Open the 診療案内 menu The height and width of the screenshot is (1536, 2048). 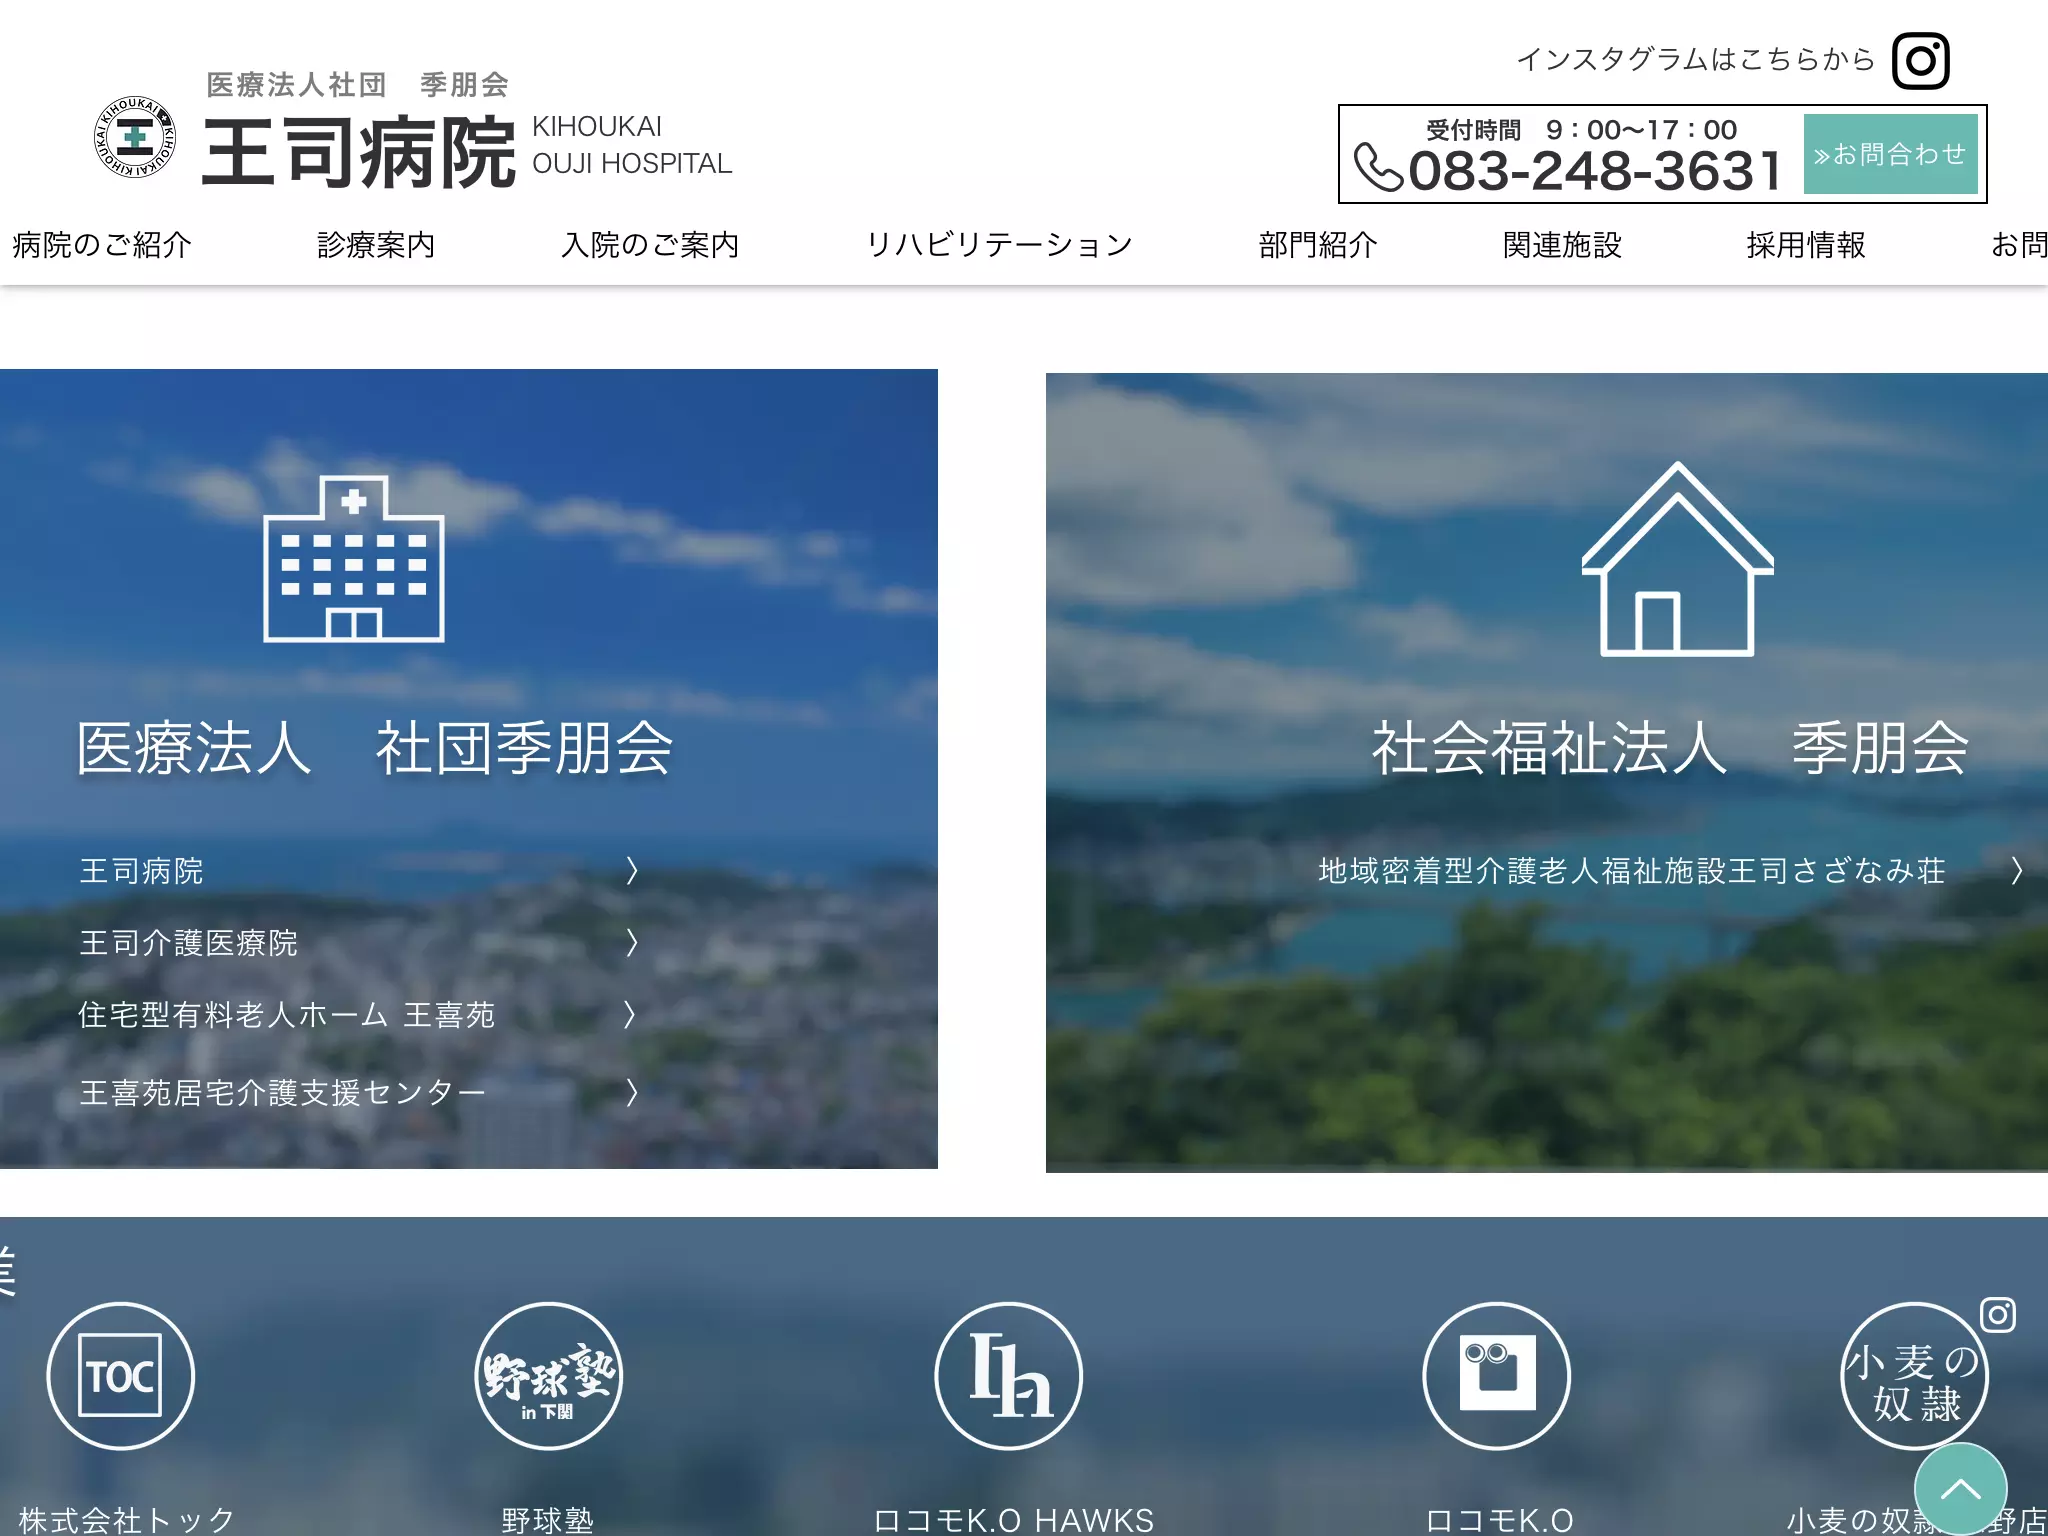click(x=376, y=245)
